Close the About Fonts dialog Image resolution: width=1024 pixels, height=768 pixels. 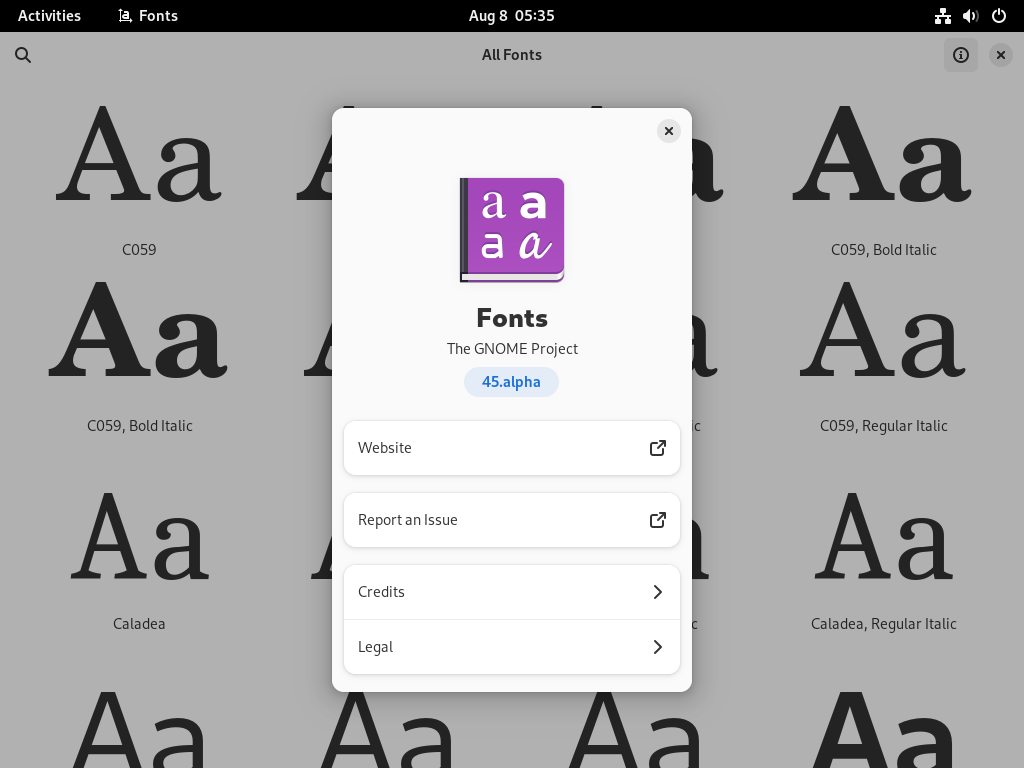[669, 131]
